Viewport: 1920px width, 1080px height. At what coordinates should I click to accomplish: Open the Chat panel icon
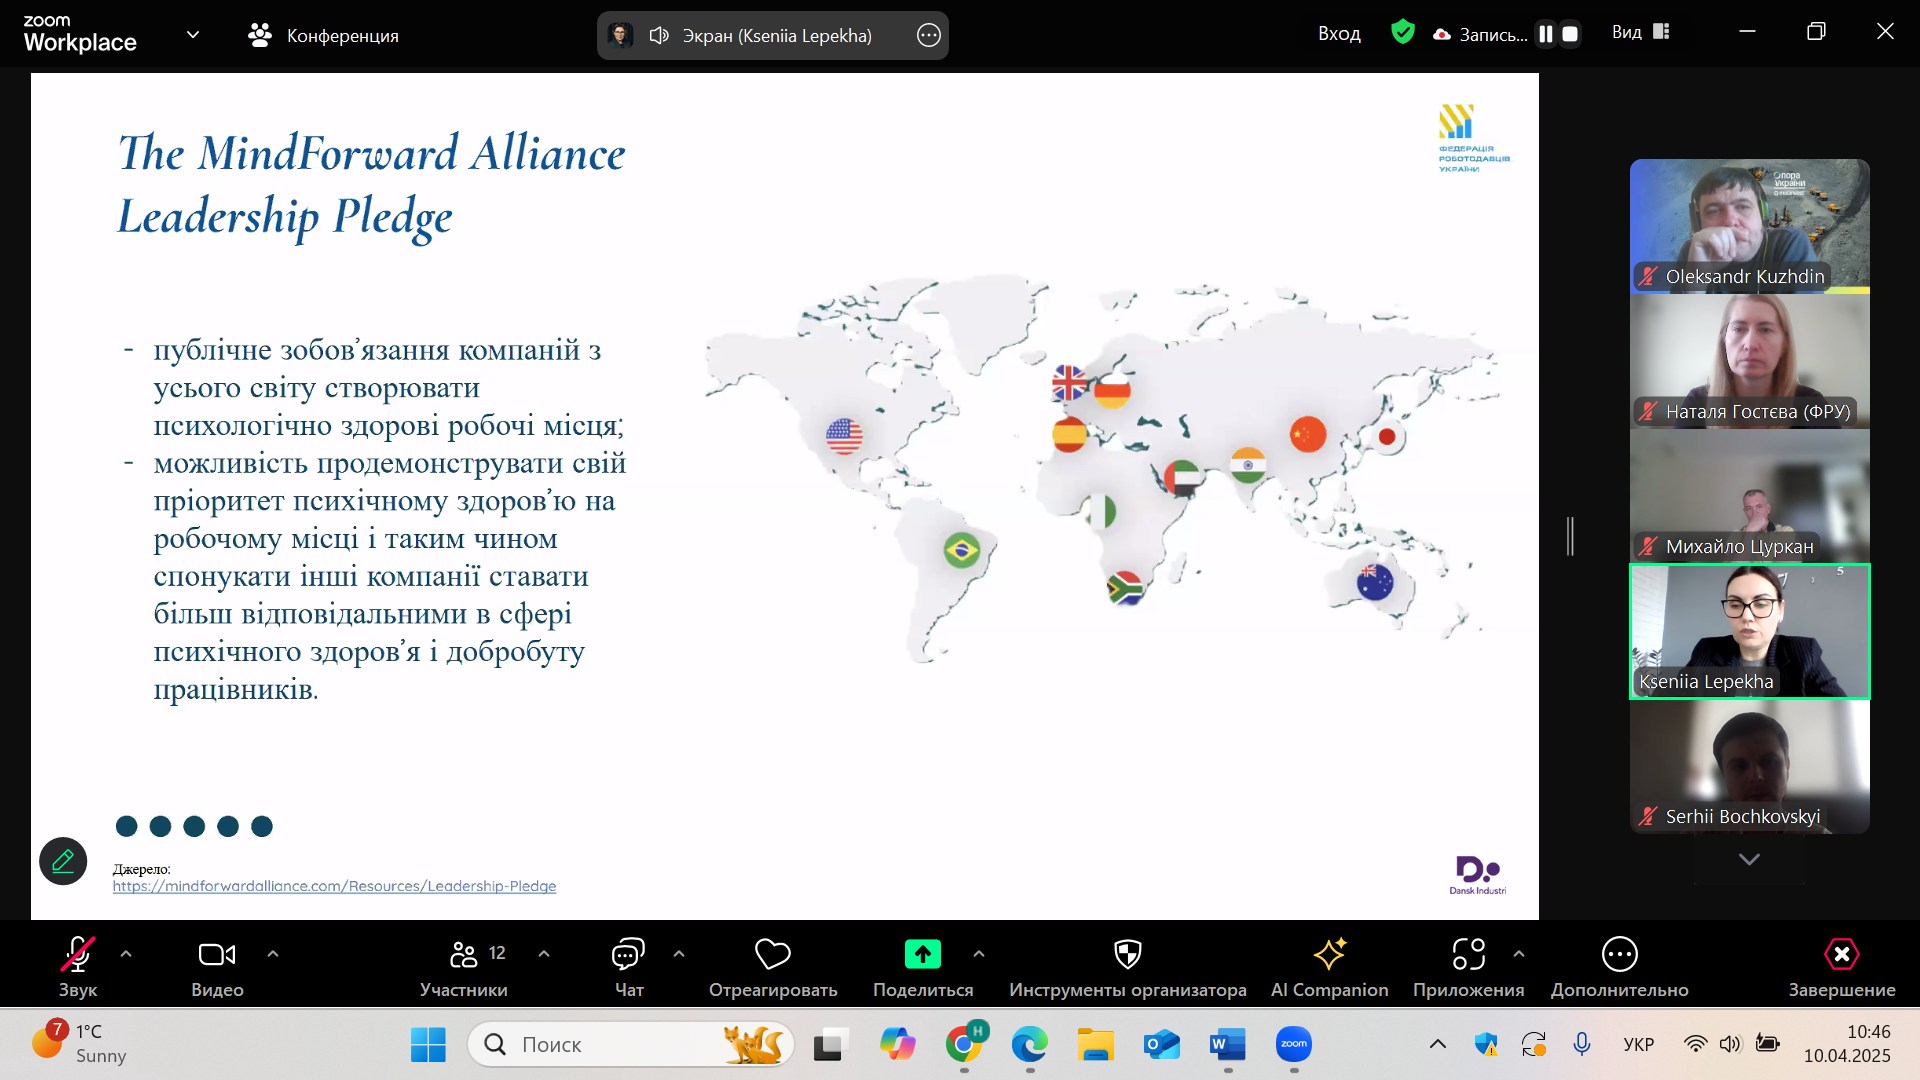[x=628, y=955]
